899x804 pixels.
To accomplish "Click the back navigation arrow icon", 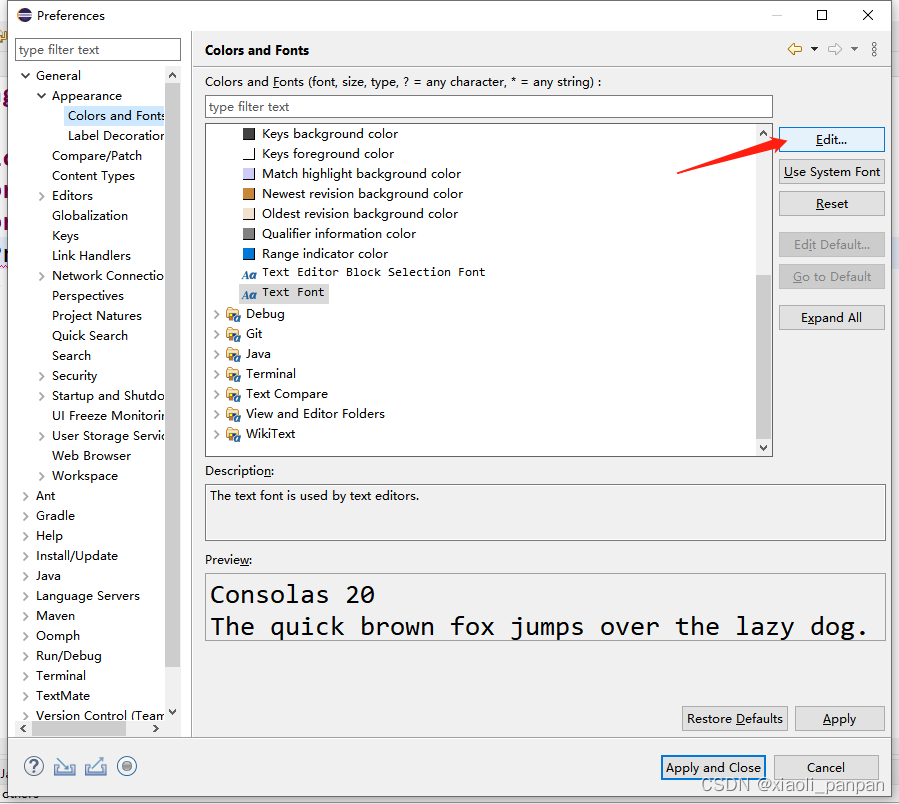I will coord(795,49).
